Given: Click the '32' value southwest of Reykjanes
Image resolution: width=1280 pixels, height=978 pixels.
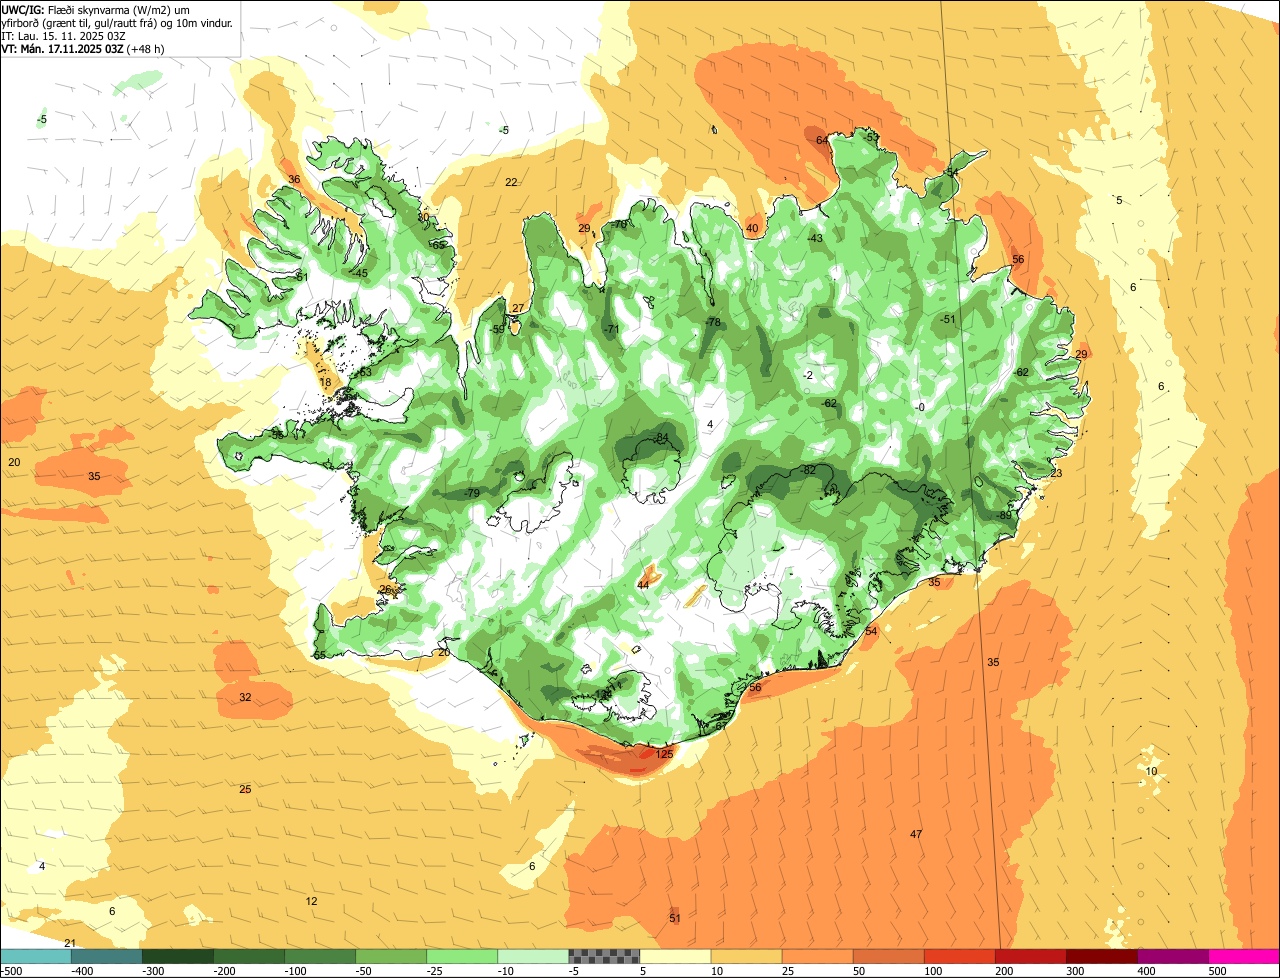Looking at the screenshot, I should 245,697.
